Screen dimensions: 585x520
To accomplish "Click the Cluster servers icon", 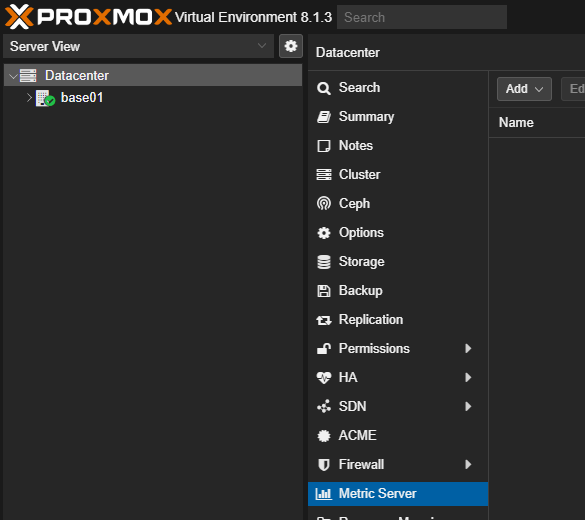I will tap(323, 175).
